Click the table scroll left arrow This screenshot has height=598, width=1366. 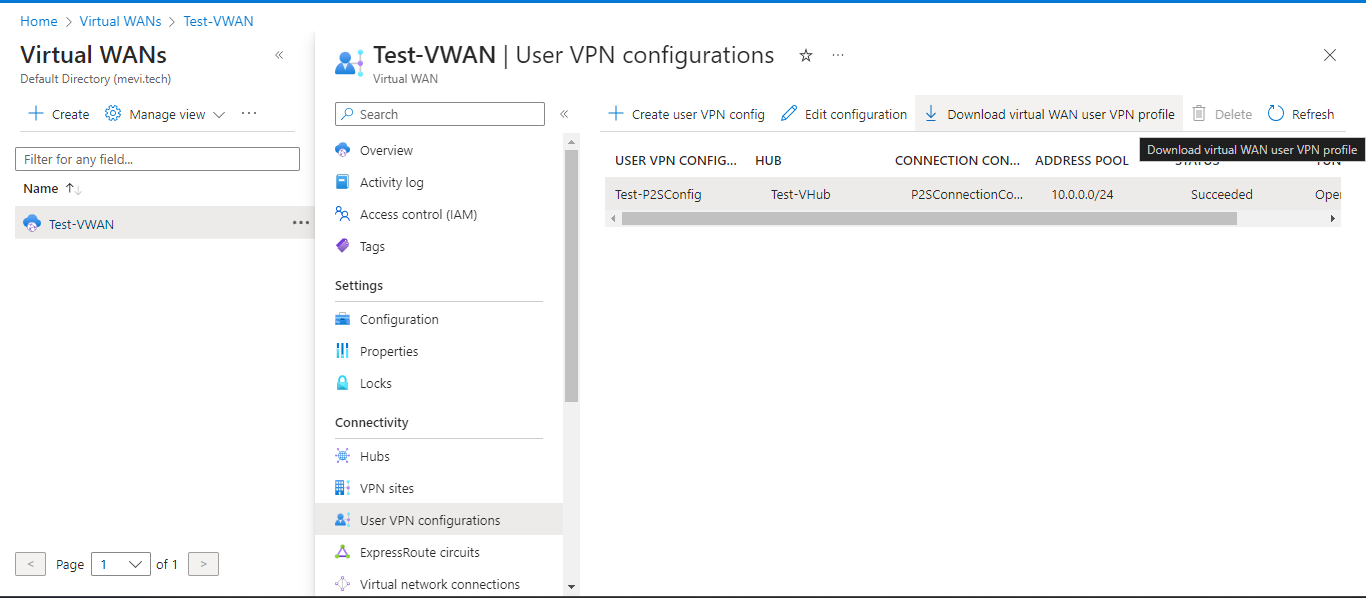click(x=613, y=218)
